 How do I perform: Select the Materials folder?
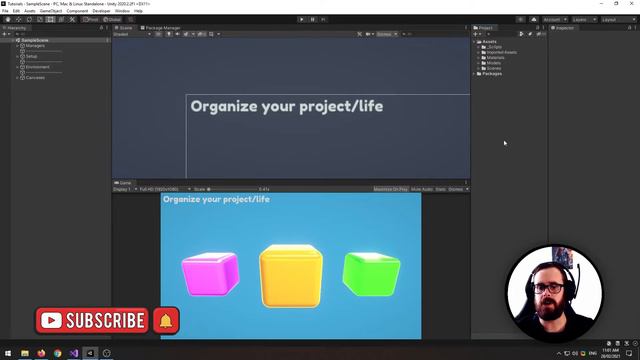click(493, 58)
